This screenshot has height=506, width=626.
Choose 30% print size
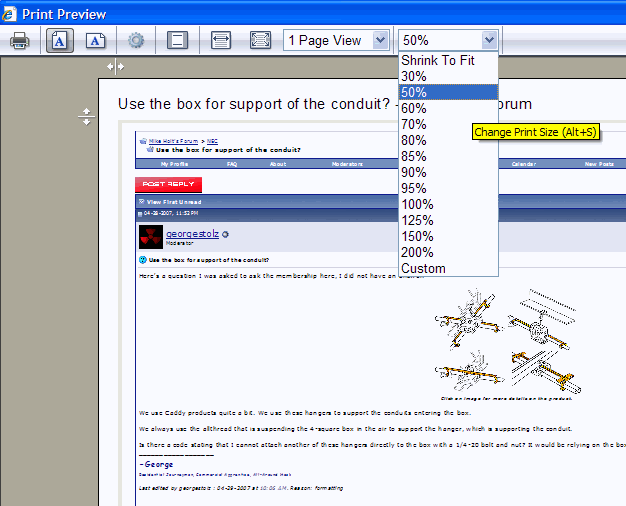click(448, 76)
